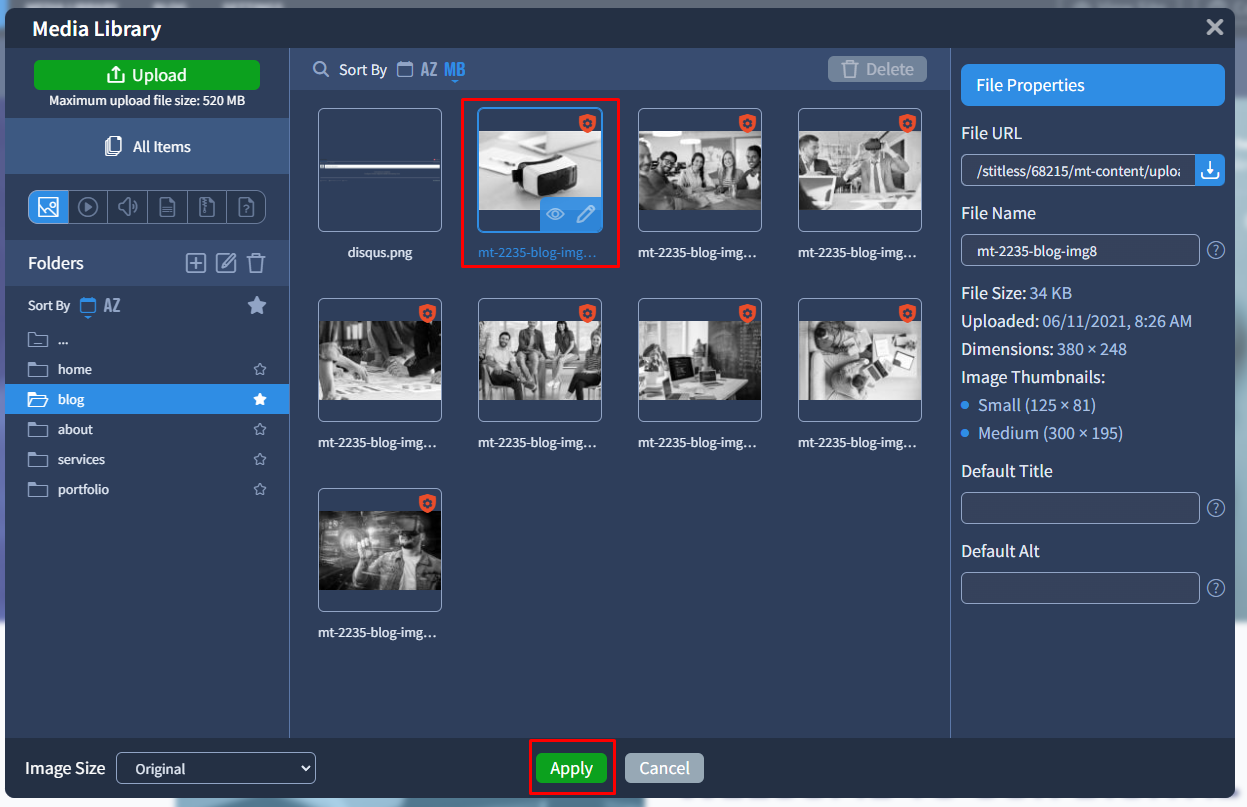Click the Dimensions value 380 × 248

[x=1090, y=349]
